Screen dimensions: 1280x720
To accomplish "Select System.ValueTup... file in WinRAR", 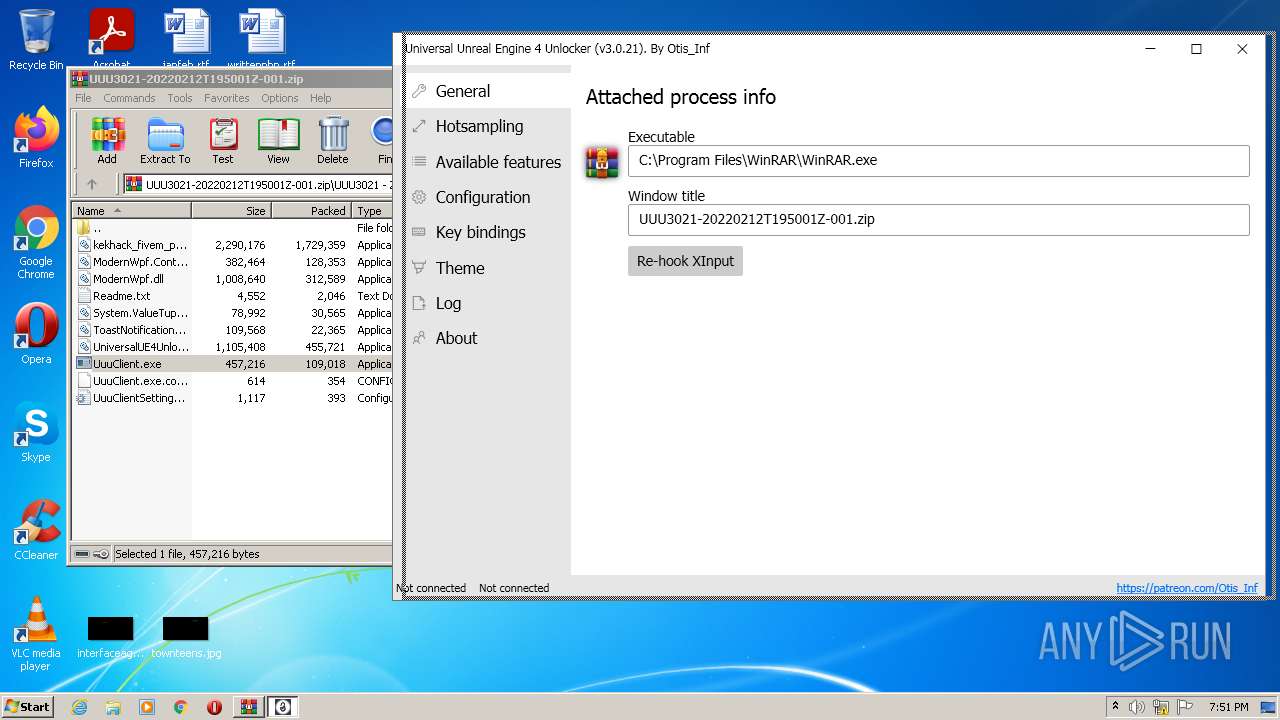I will (232, 313).
